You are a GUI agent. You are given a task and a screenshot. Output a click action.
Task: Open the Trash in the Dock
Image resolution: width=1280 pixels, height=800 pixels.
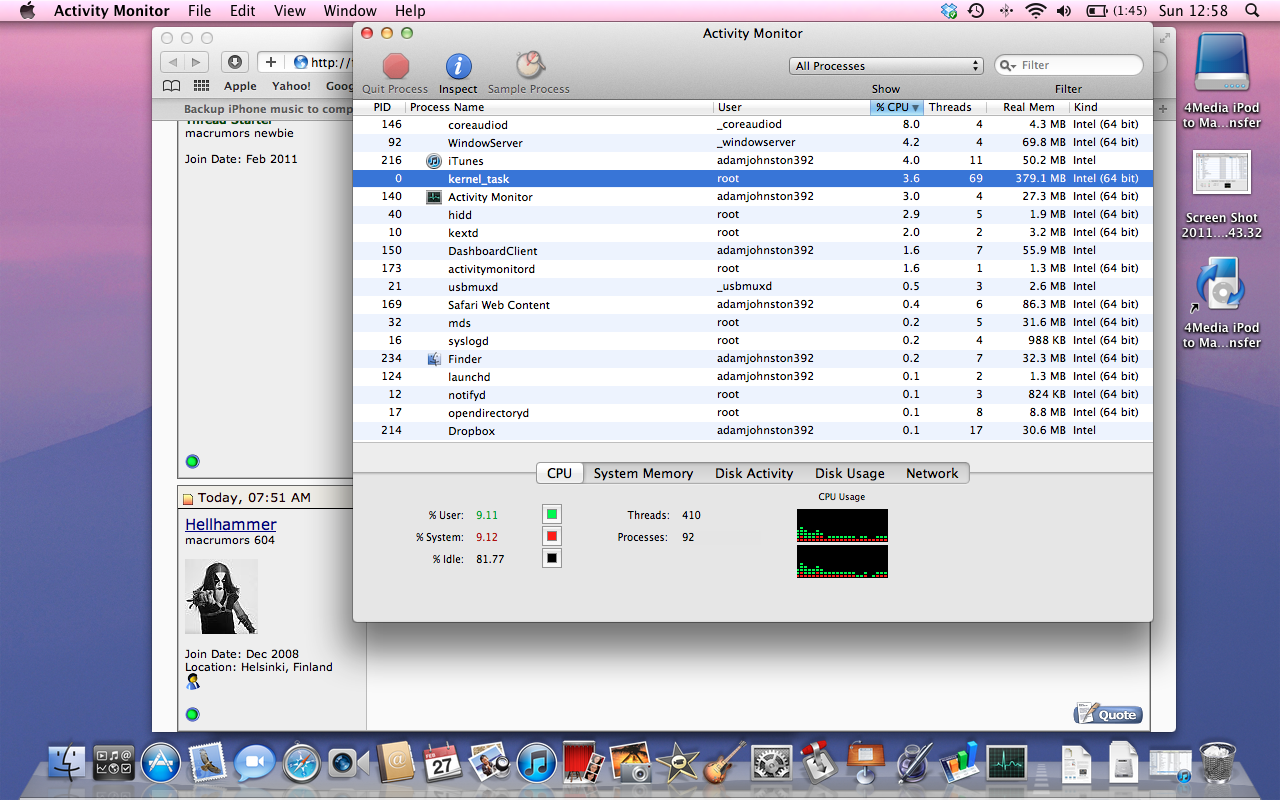tap(1217, 763)
